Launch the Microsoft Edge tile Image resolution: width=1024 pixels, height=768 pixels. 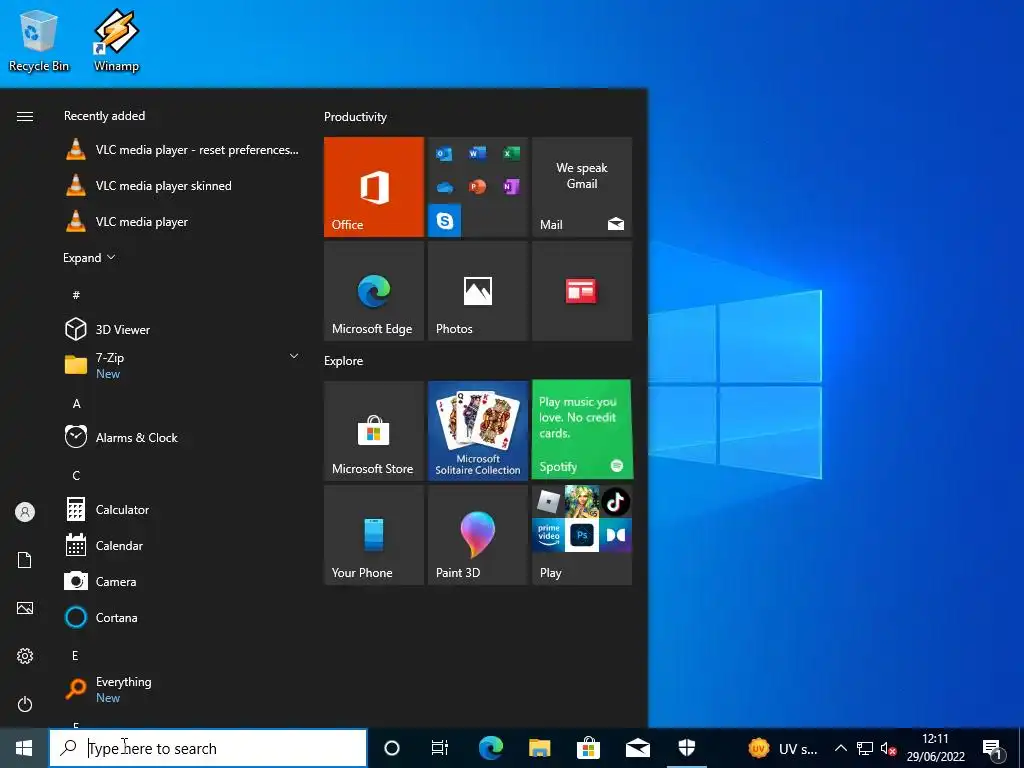(374, 291)
